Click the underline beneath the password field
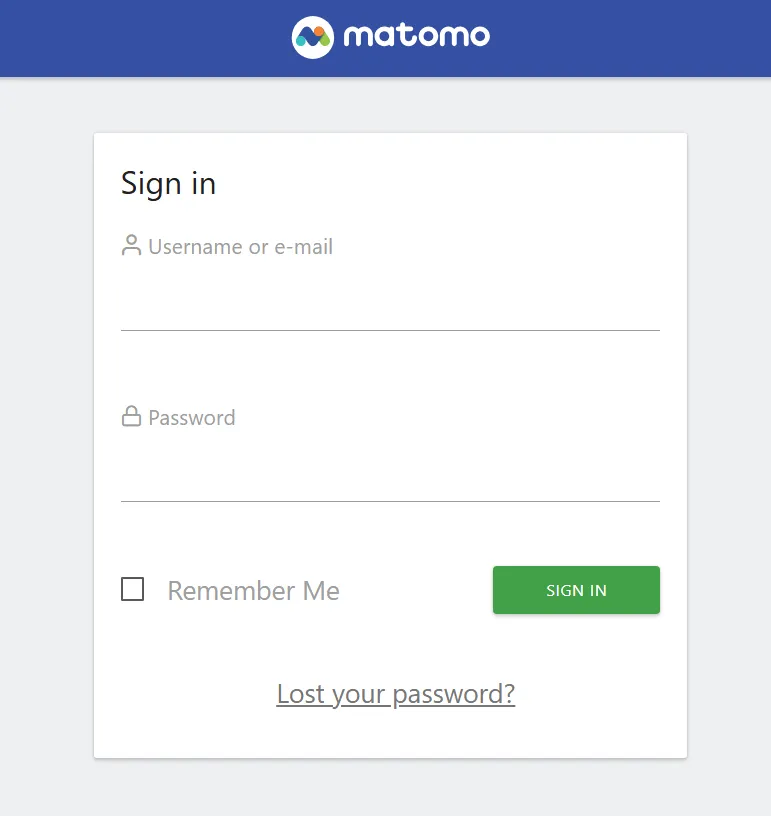Image resolution: width=771 pixels, height=816 pixels. [390, 498]
